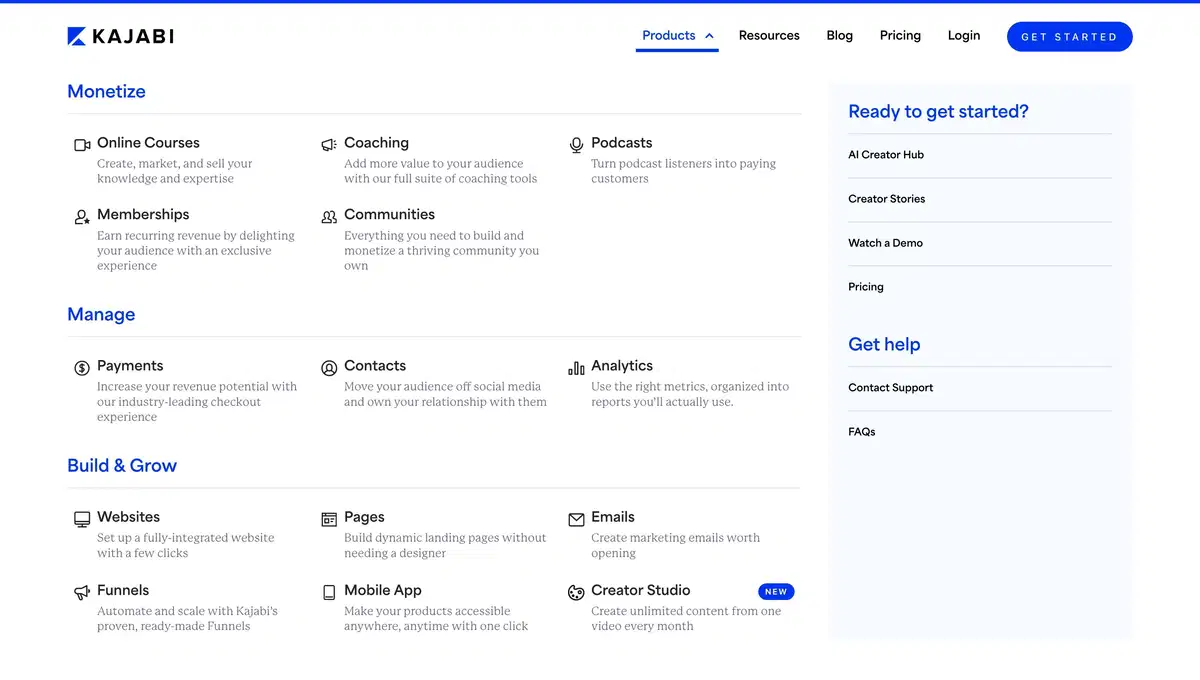Open AI Creator Hub in the sidebar

pyautogui.click(x=886, y=155)
